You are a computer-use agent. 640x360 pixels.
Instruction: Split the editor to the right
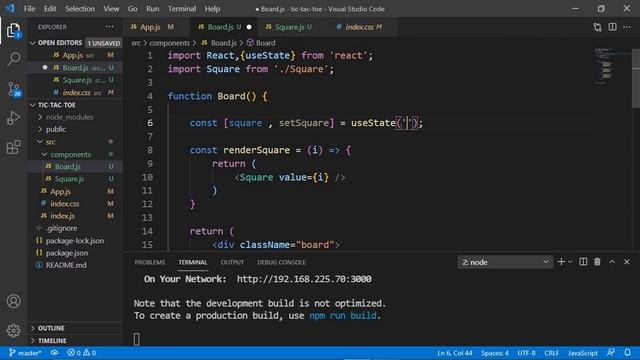tap(612, 27)
